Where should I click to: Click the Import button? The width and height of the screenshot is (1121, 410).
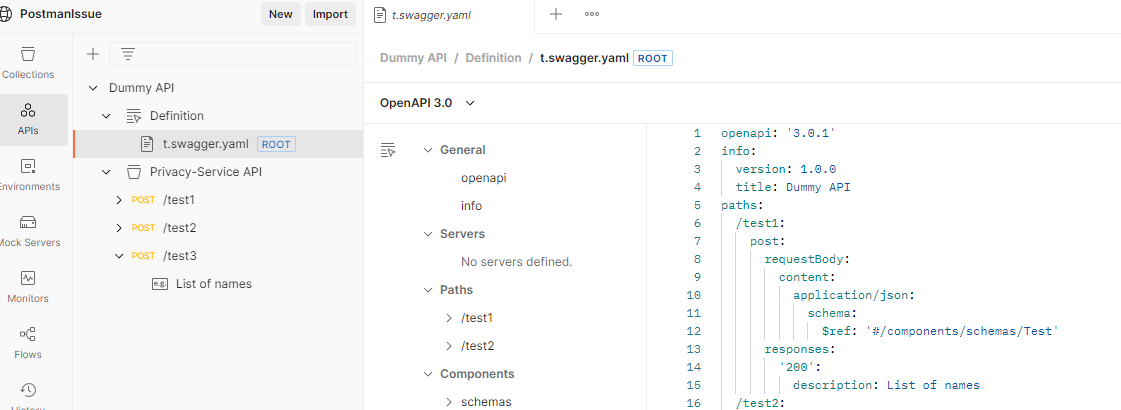330,14
